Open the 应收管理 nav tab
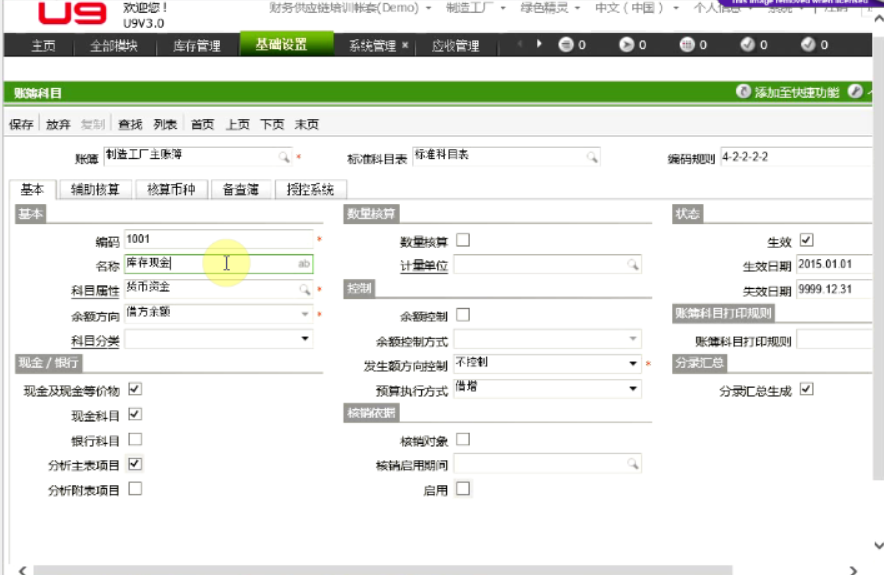 coord(456,46)
